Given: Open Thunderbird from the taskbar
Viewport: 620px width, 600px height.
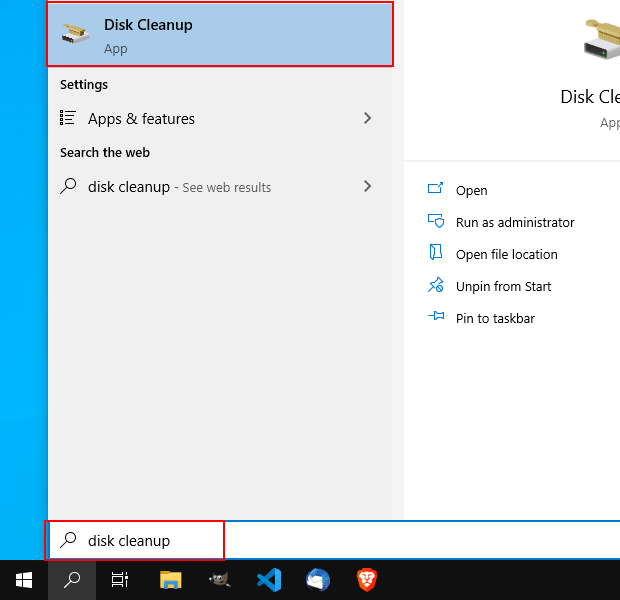Looking at the screenshot, I should click(318, 580).
